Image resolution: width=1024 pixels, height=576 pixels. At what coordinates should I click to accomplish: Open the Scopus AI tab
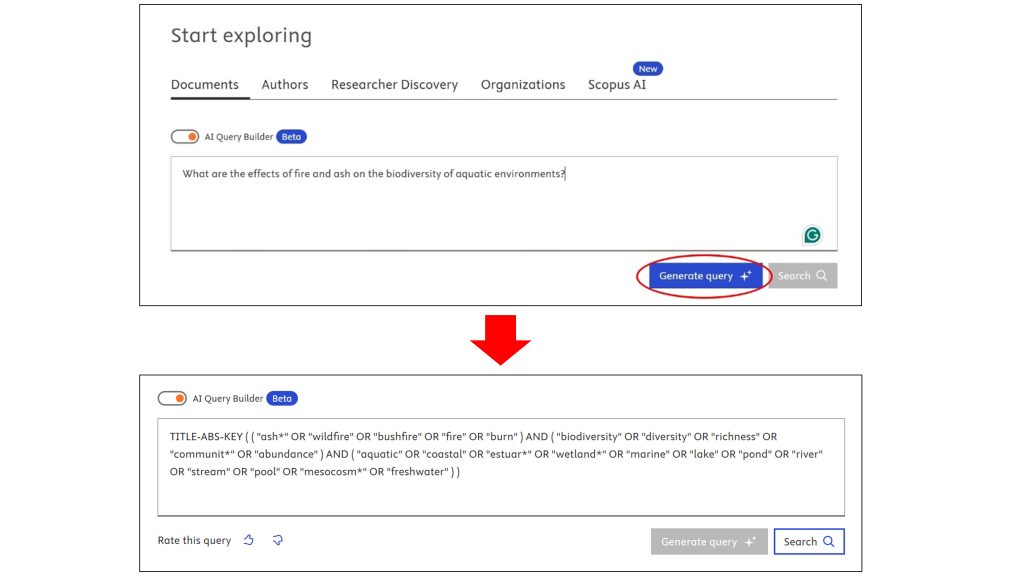616,85
